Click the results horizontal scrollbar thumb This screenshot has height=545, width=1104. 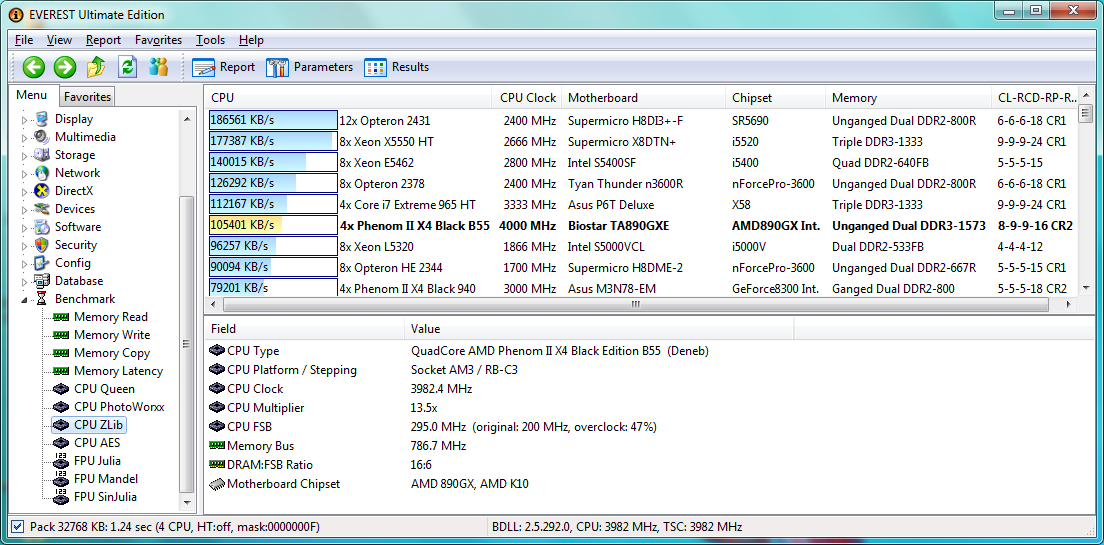coord(635,305)
